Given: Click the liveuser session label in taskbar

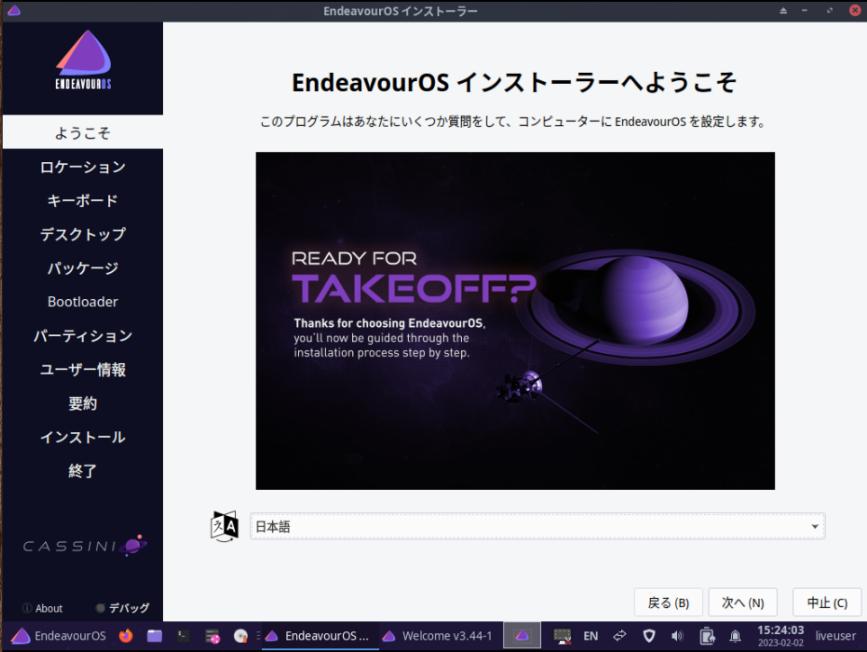Looking at the screenshot, I should [x=835, y=636].
